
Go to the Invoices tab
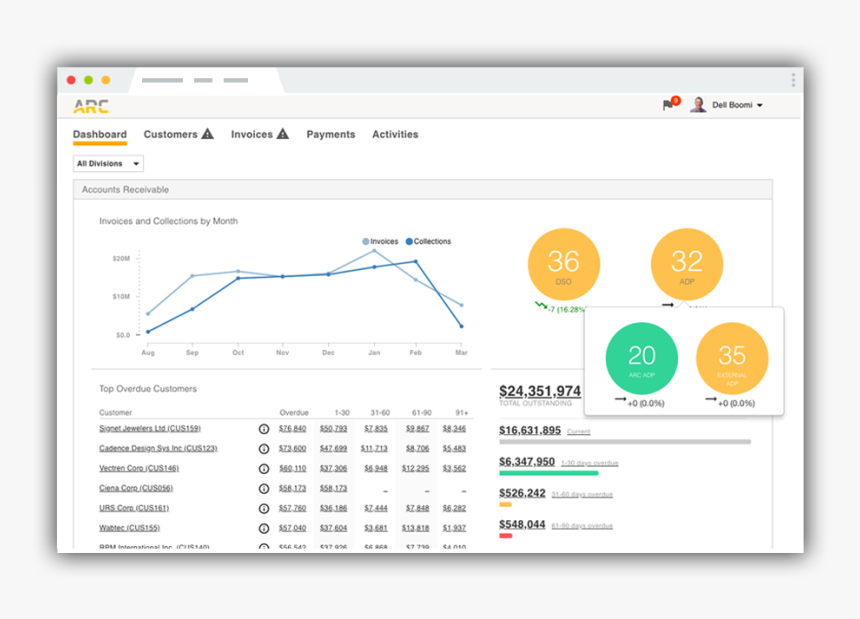[x=252, y=134]
